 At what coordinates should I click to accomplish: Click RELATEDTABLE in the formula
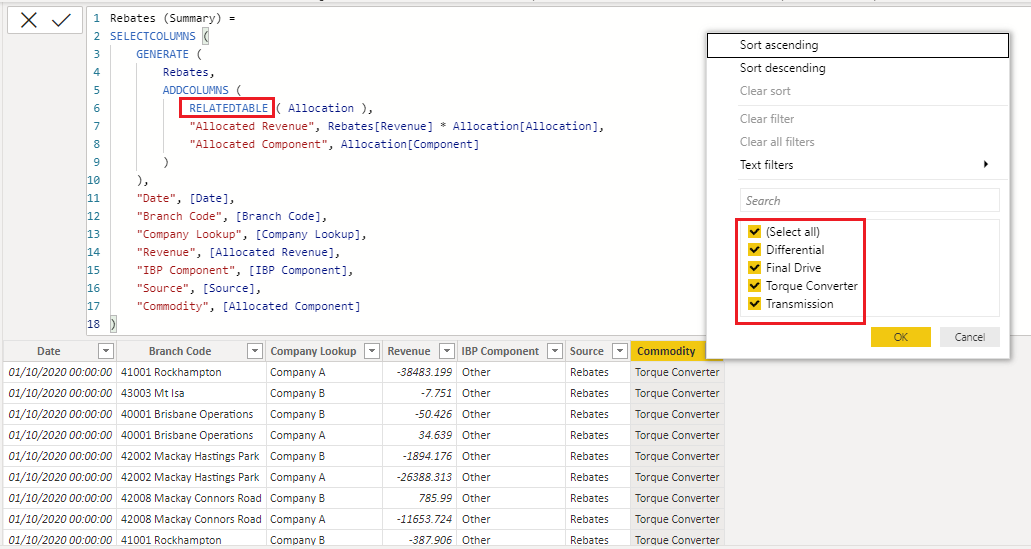point(228,108)
